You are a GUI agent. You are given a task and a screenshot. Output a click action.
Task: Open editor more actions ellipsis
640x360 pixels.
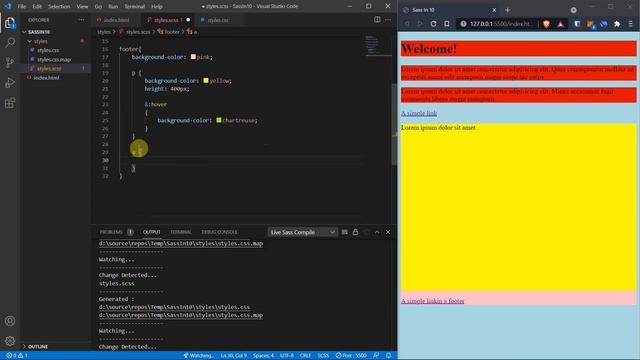point(388,20)
